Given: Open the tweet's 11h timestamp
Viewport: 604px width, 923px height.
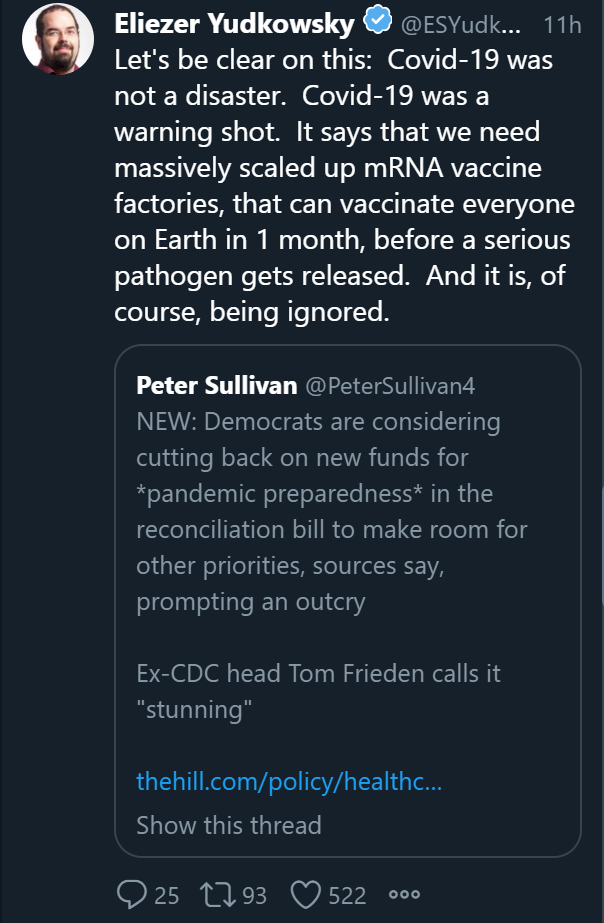Looking at the screenshot, I should (x=562, y=23).
